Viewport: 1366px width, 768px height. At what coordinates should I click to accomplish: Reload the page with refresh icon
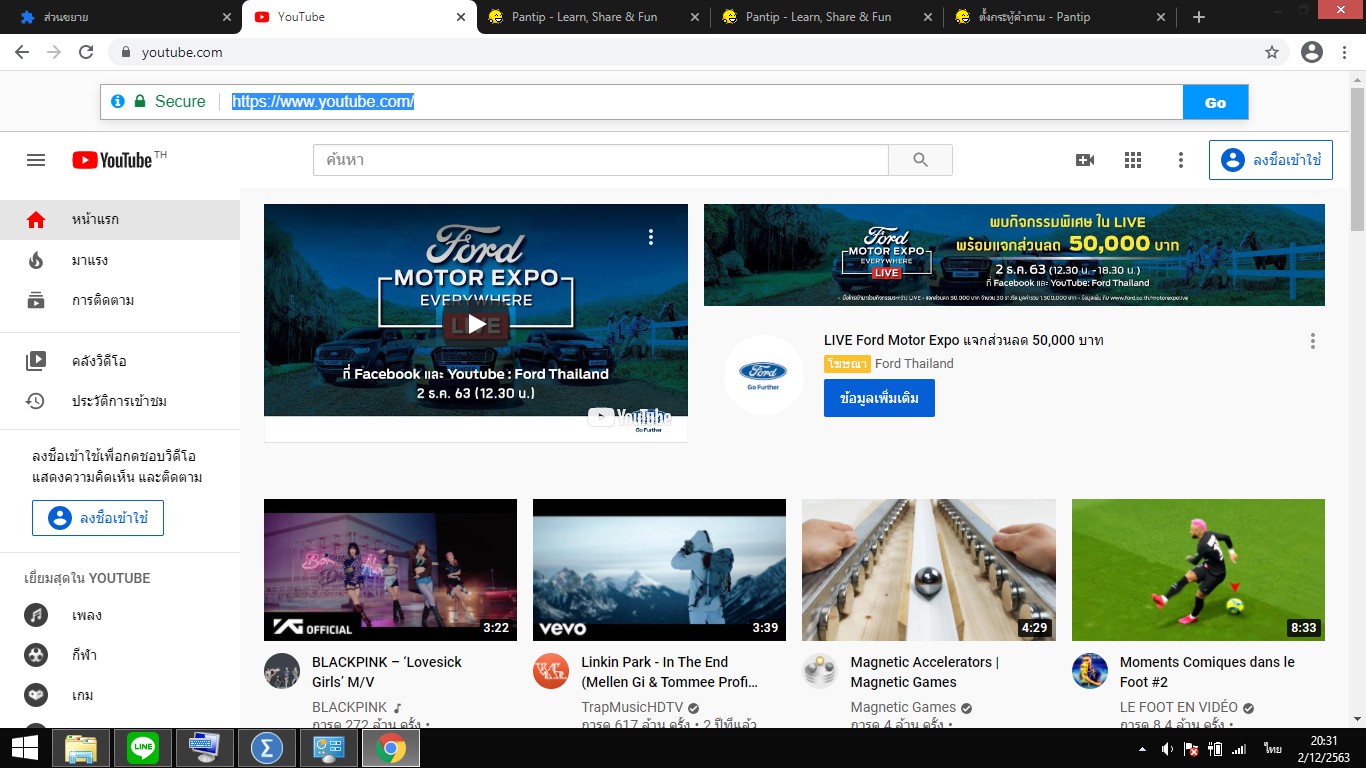tap(86, 52)
